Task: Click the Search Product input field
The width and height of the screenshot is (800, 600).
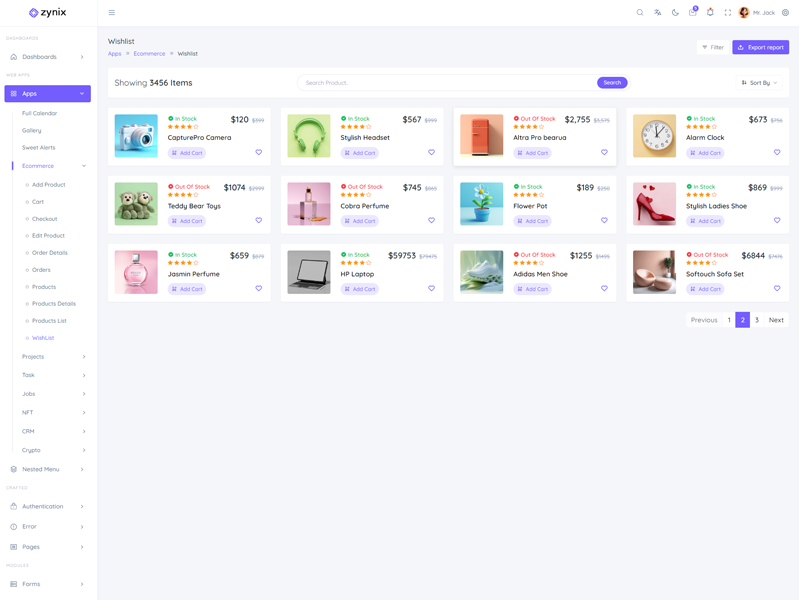Action: (x=446, y=83)
